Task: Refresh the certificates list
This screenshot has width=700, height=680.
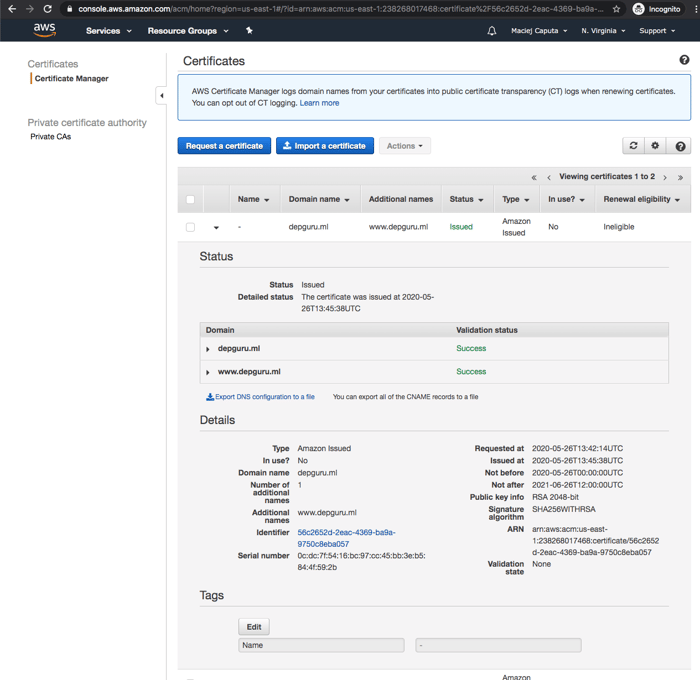Action: coord(633,146)
